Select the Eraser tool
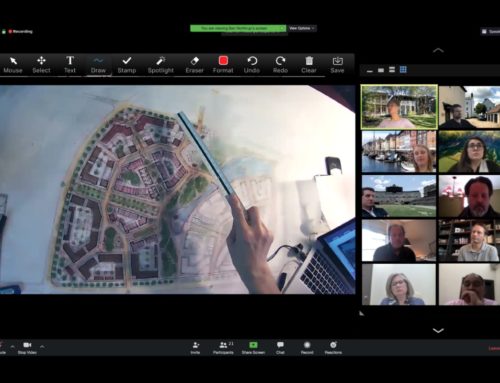The height and width of the screenshot is (383, 500). click(194, 64)
